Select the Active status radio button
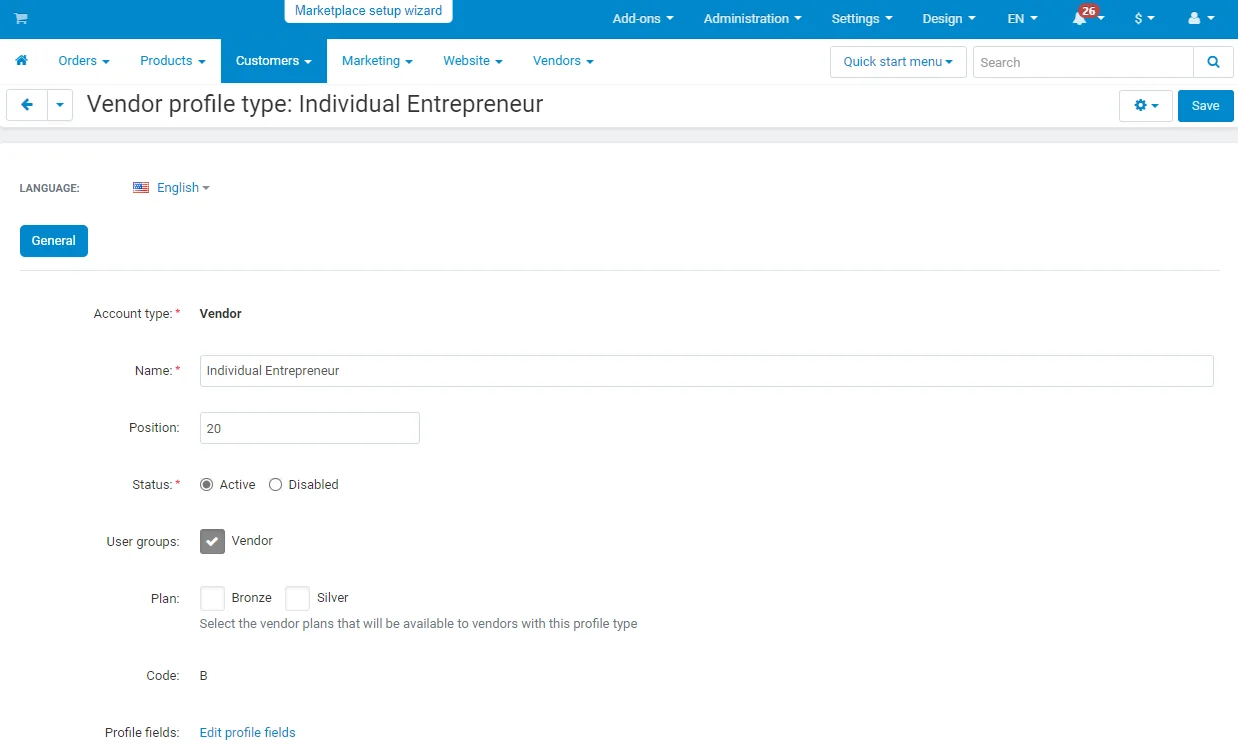This screenshot has height=755, width=1238. pos(207,485)
